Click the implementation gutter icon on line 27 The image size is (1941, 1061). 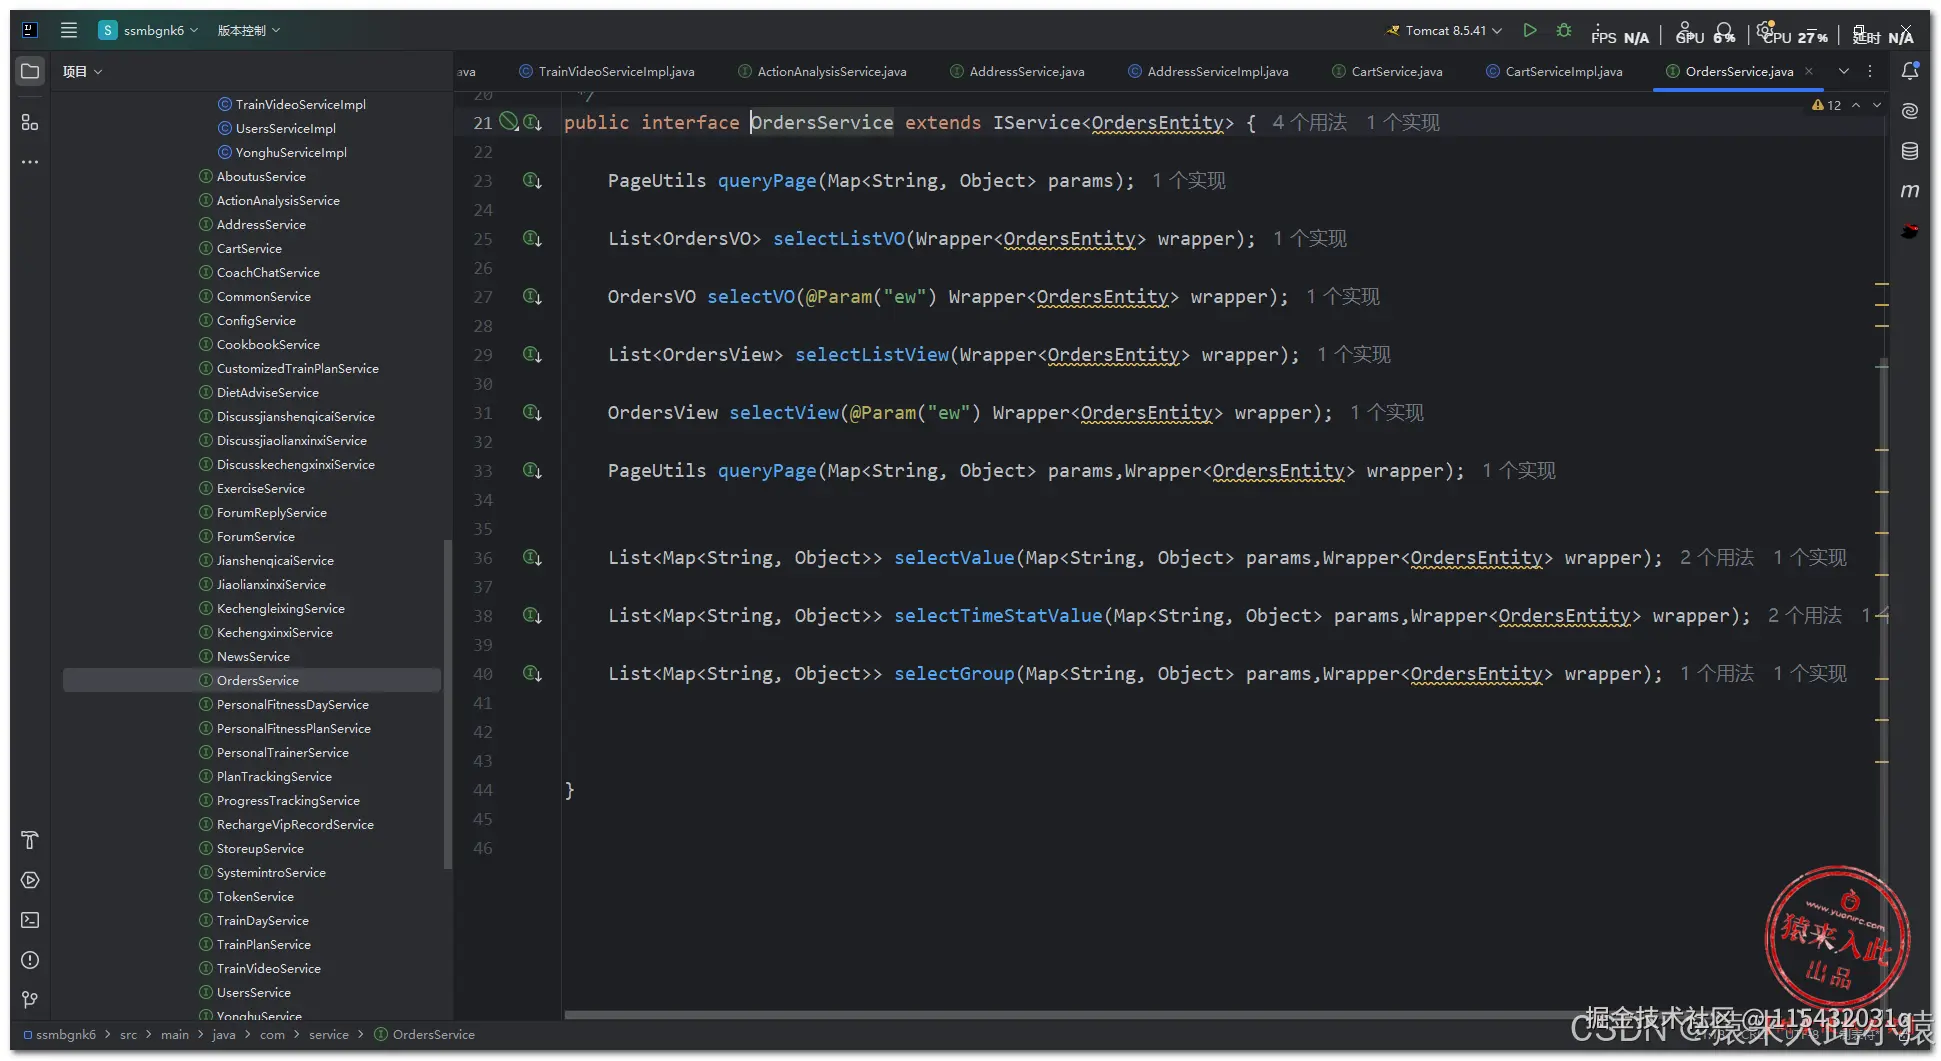coord(532,297)
